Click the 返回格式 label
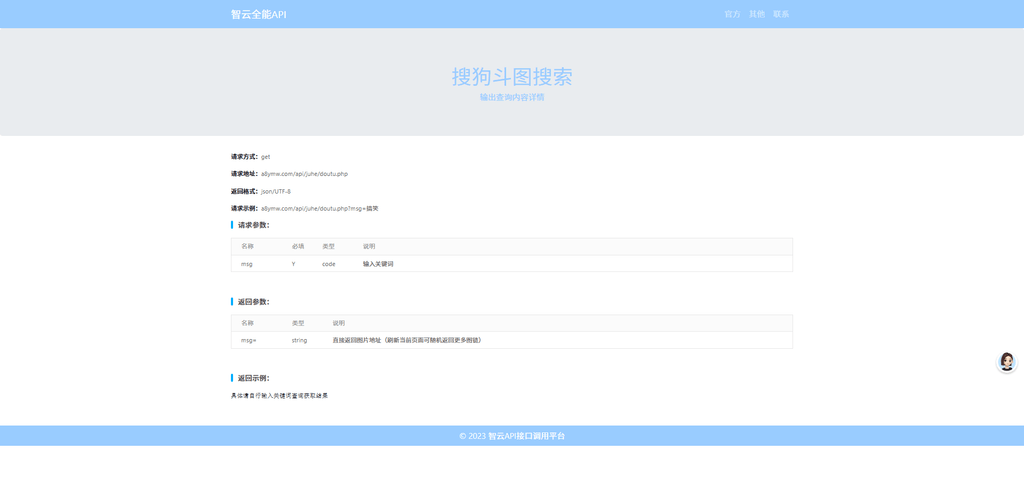Image resolution: width=1024 pixels, height=490 pixels. pos(245,191)
